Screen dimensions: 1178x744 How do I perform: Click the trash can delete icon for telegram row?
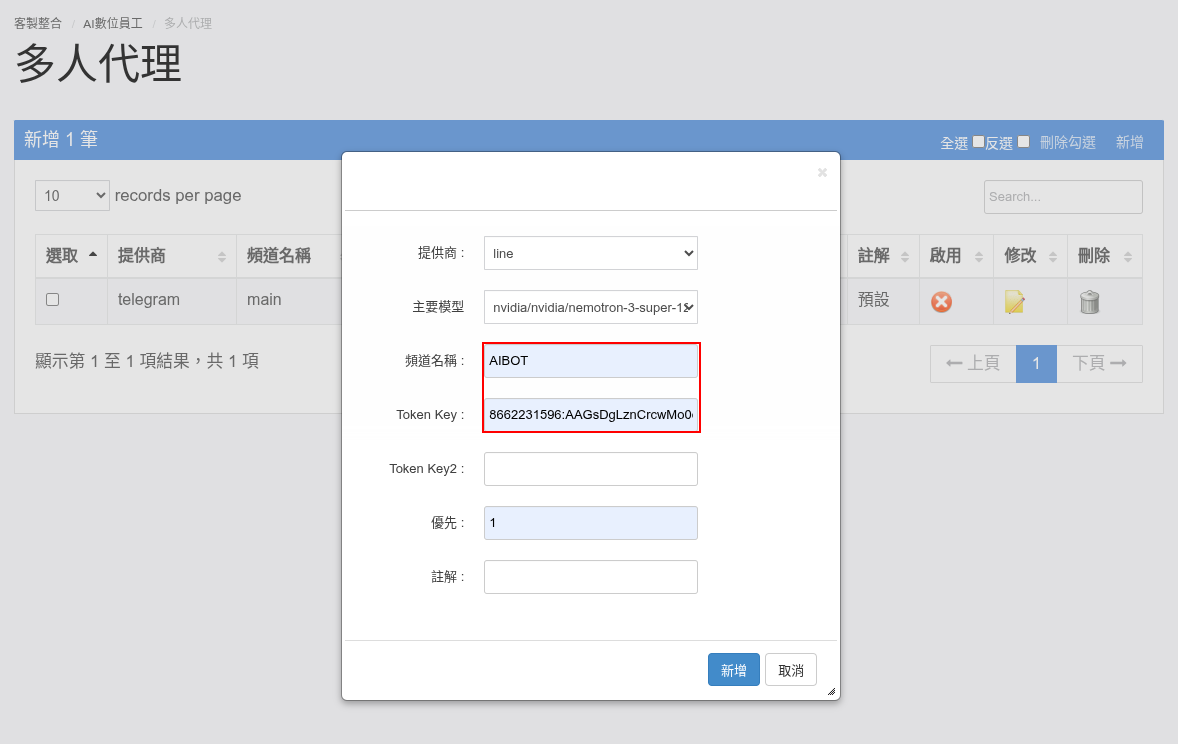point(1089,302)
